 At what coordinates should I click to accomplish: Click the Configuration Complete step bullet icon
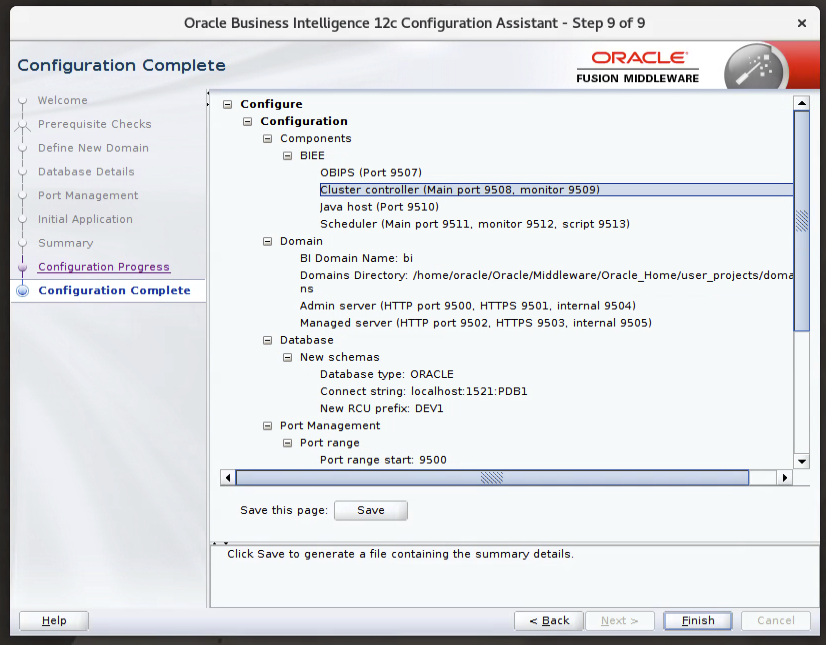tap(23, 290)
